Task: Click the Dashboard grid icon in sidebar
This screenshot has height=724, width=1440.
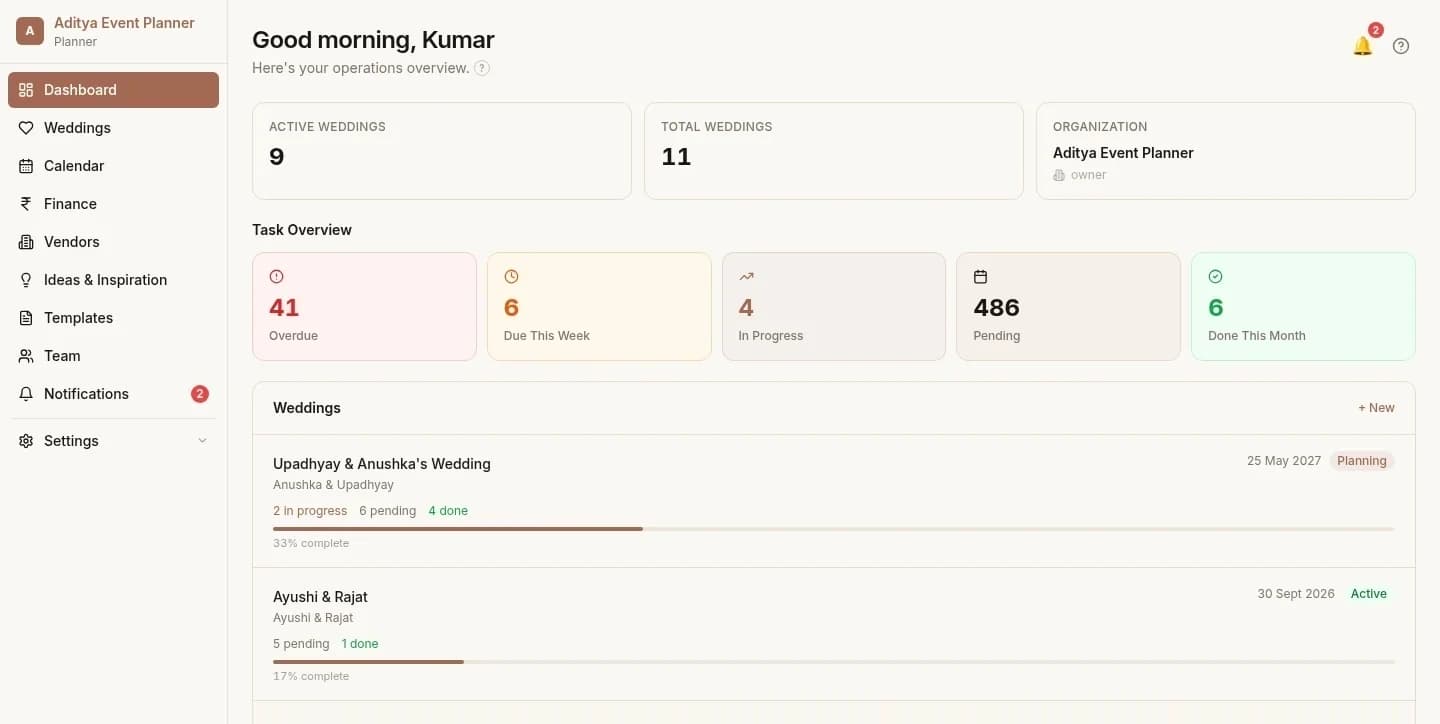Action: tap(26, 90)
